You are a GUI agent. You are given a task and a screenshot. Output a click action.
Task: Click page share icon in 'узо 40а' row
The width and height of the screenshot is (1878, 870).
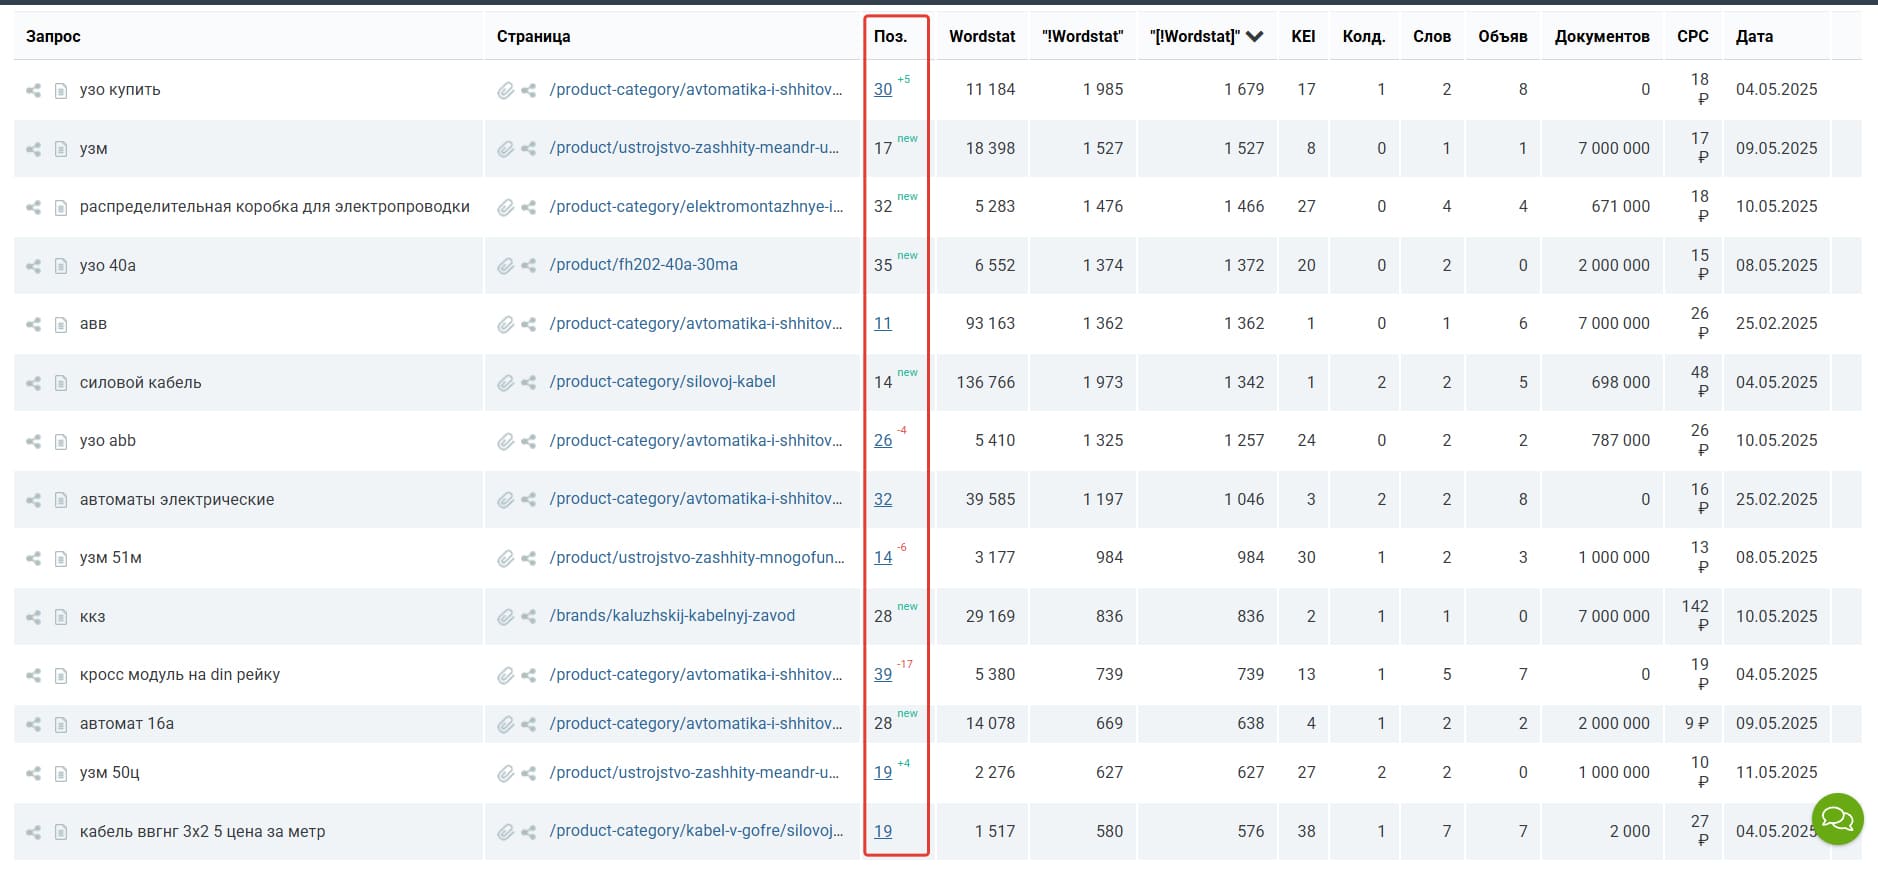528,266
